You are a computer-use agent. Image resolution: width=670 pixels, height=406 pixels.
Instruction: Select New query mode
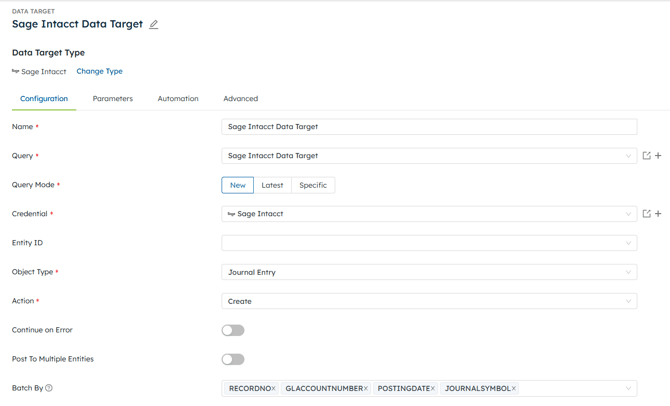(238, 185)
